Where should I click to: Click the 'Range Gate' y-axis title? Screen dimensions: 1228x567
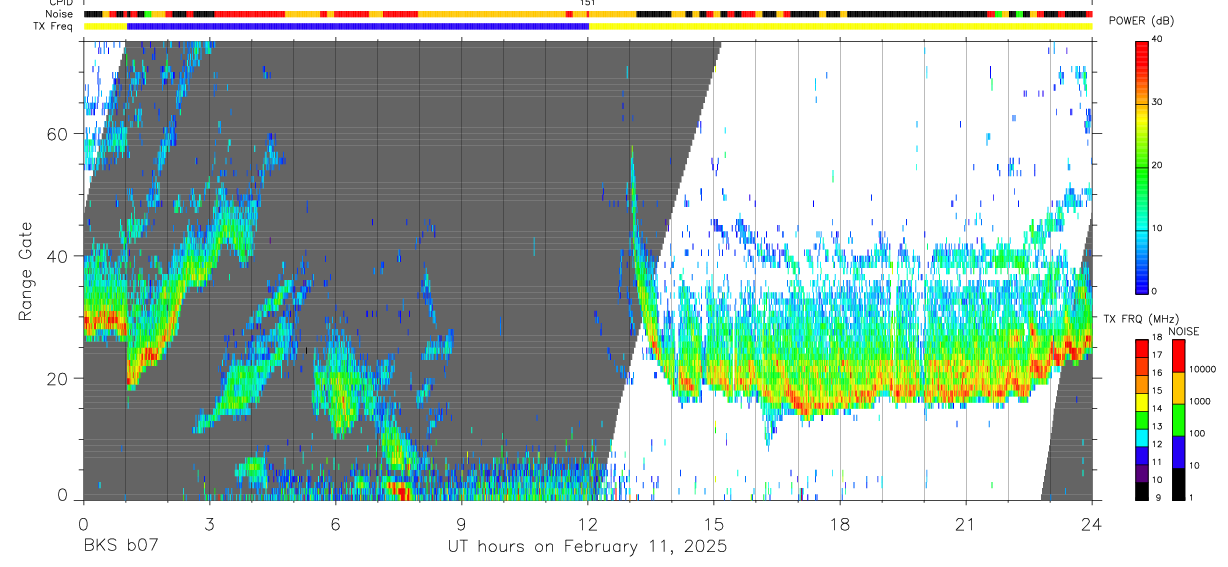(x=27, y=271)
